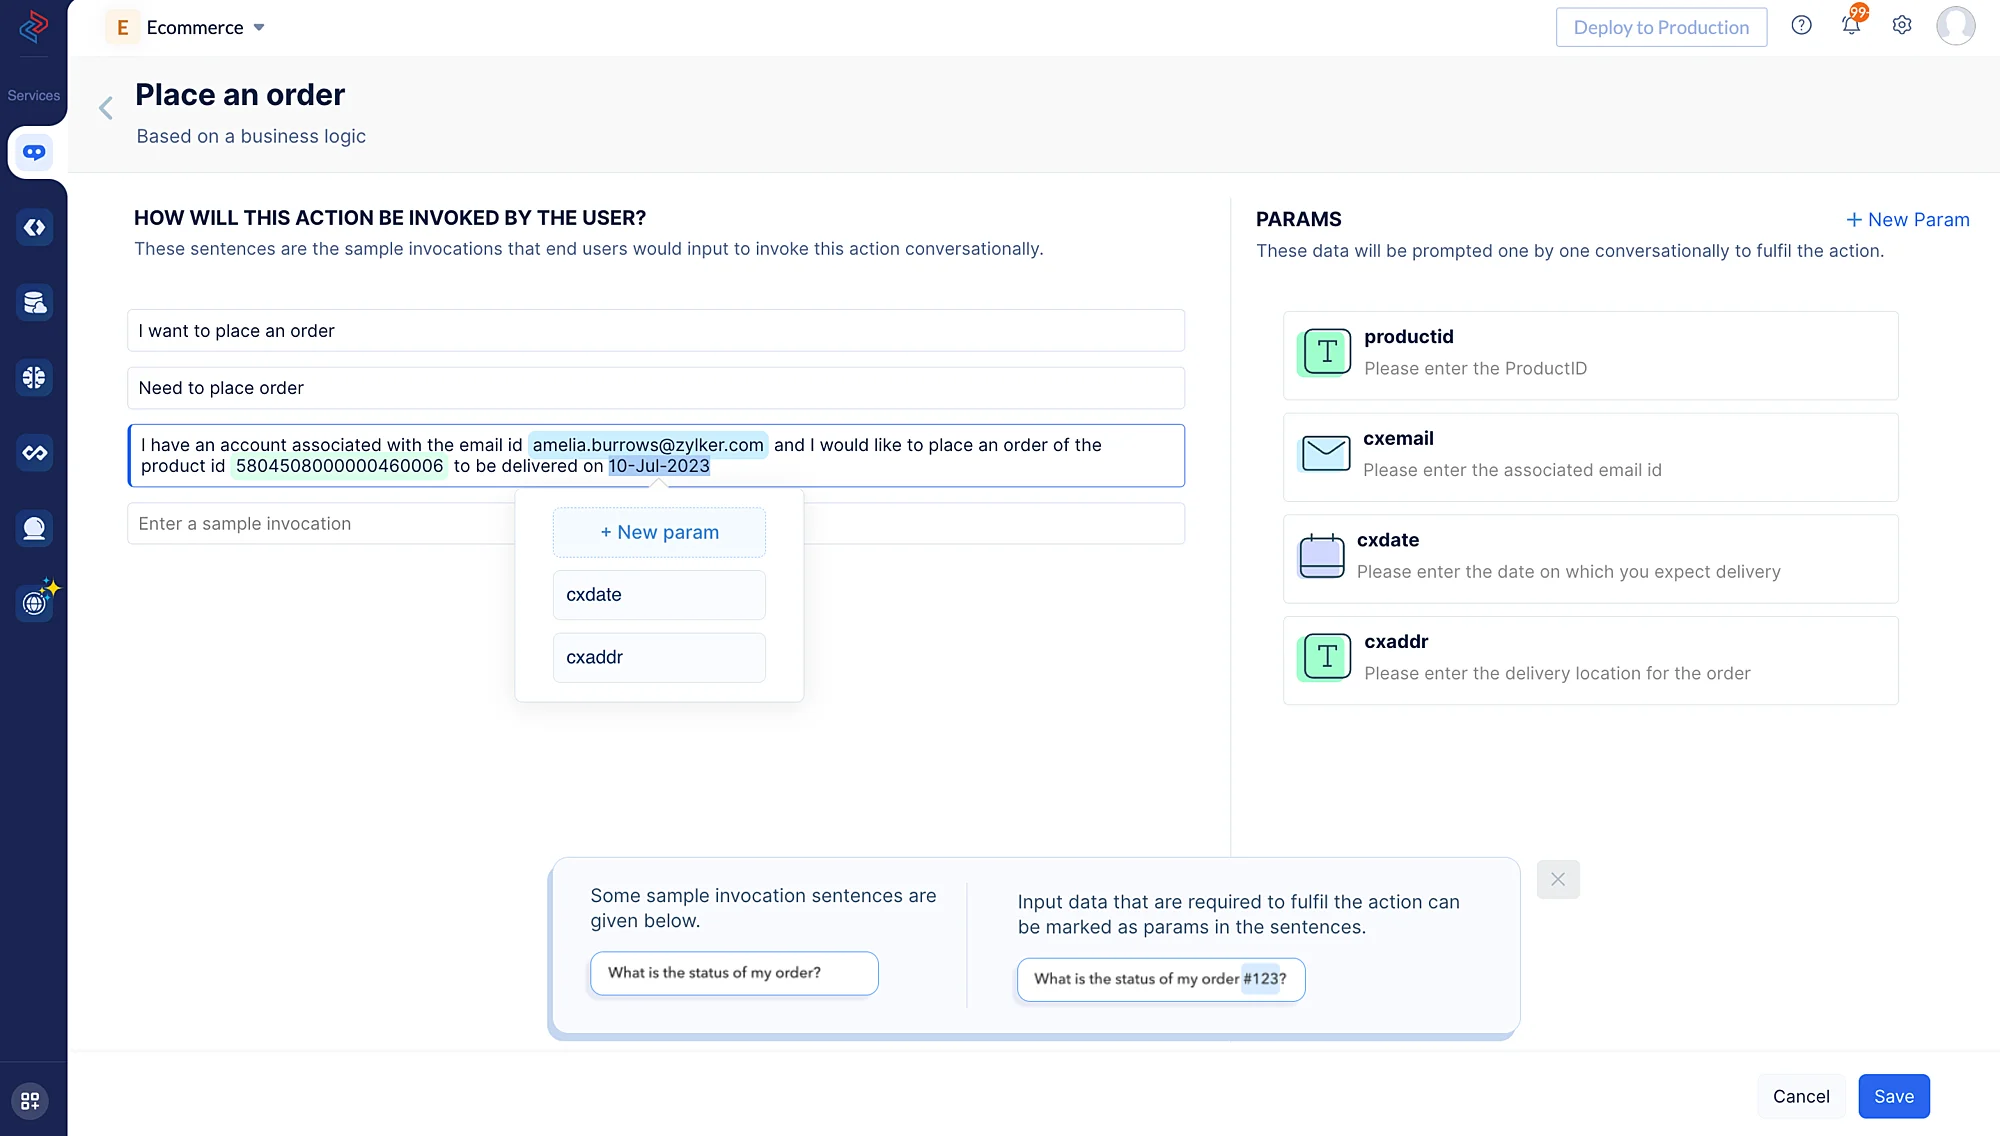Open the database user sidebar icon

click(x=34, y=303)
